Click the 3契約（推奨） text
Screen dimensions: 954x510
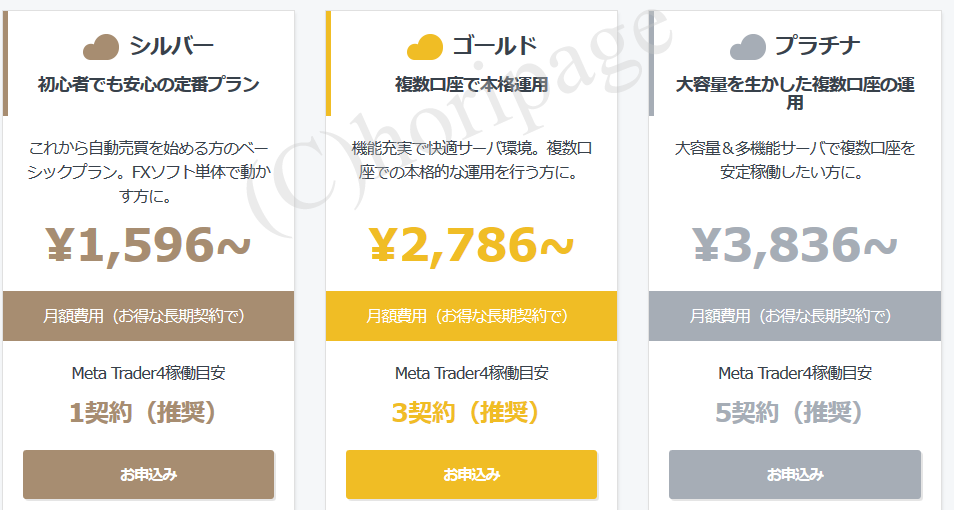(467, 413)
